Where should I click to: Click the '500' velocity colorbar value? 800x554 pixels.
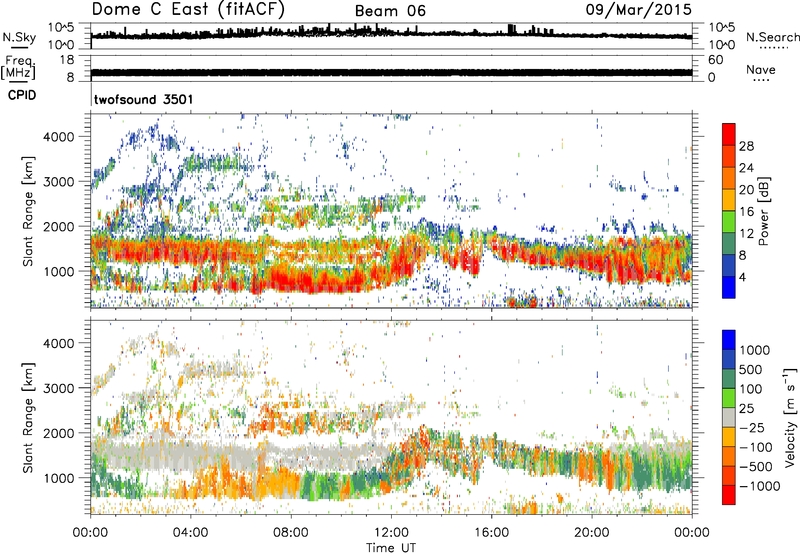coord(751,369)
